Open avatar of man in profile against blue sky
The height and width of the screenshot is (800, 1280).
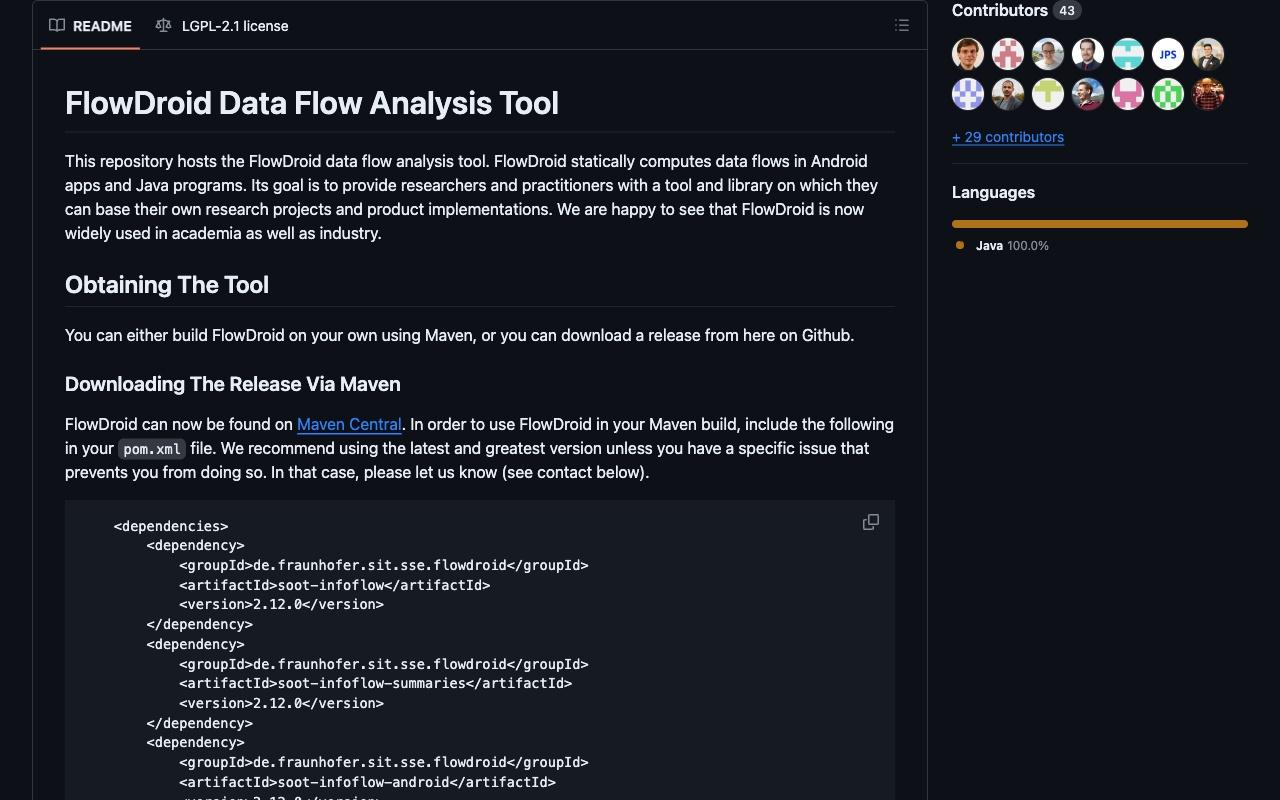point(1088,94)
